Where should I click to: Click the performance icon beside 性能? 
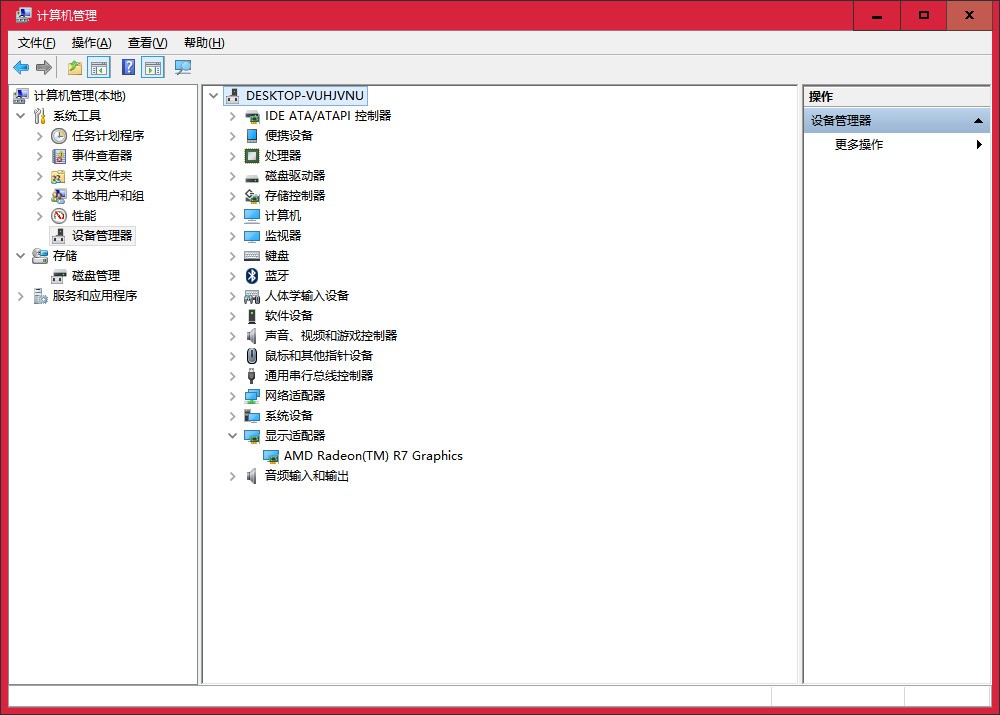(x=59, y=216)
